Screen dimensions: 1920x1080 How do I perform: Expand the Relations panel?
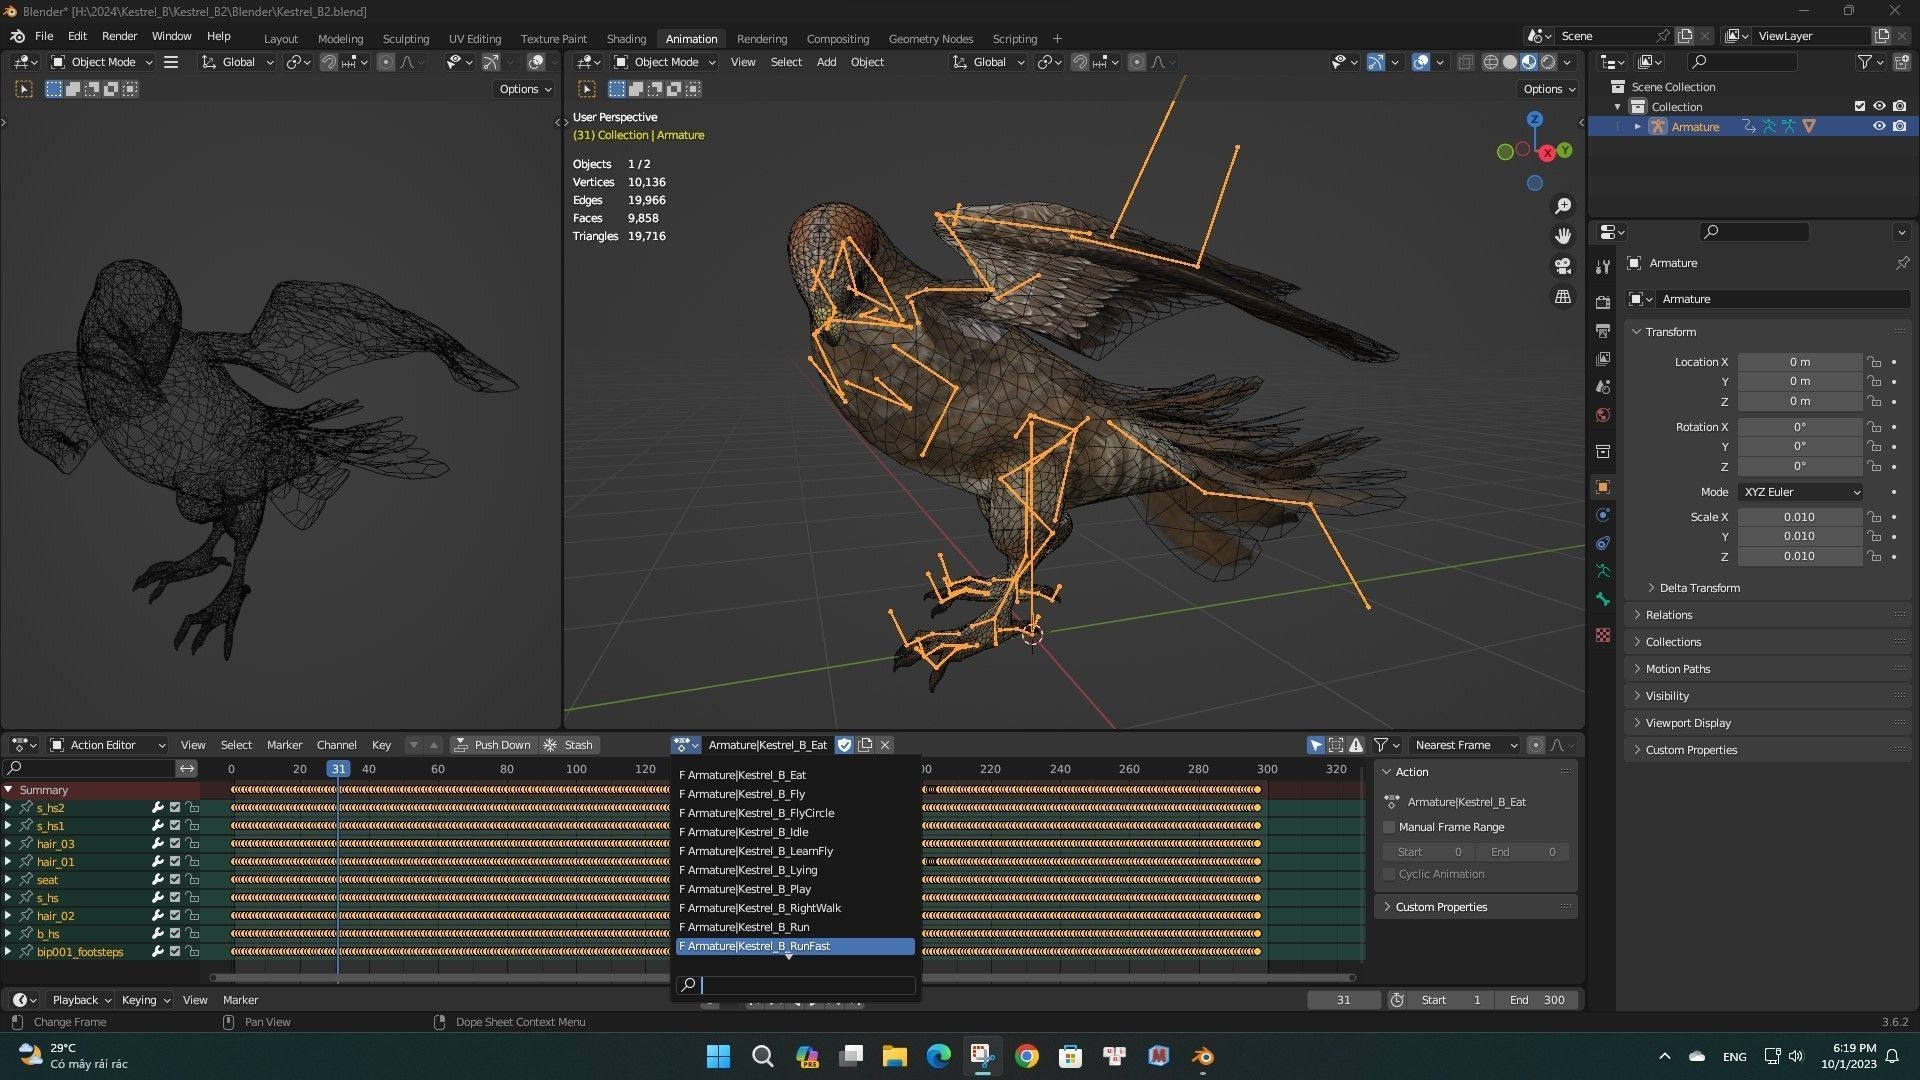(1668, 615)
